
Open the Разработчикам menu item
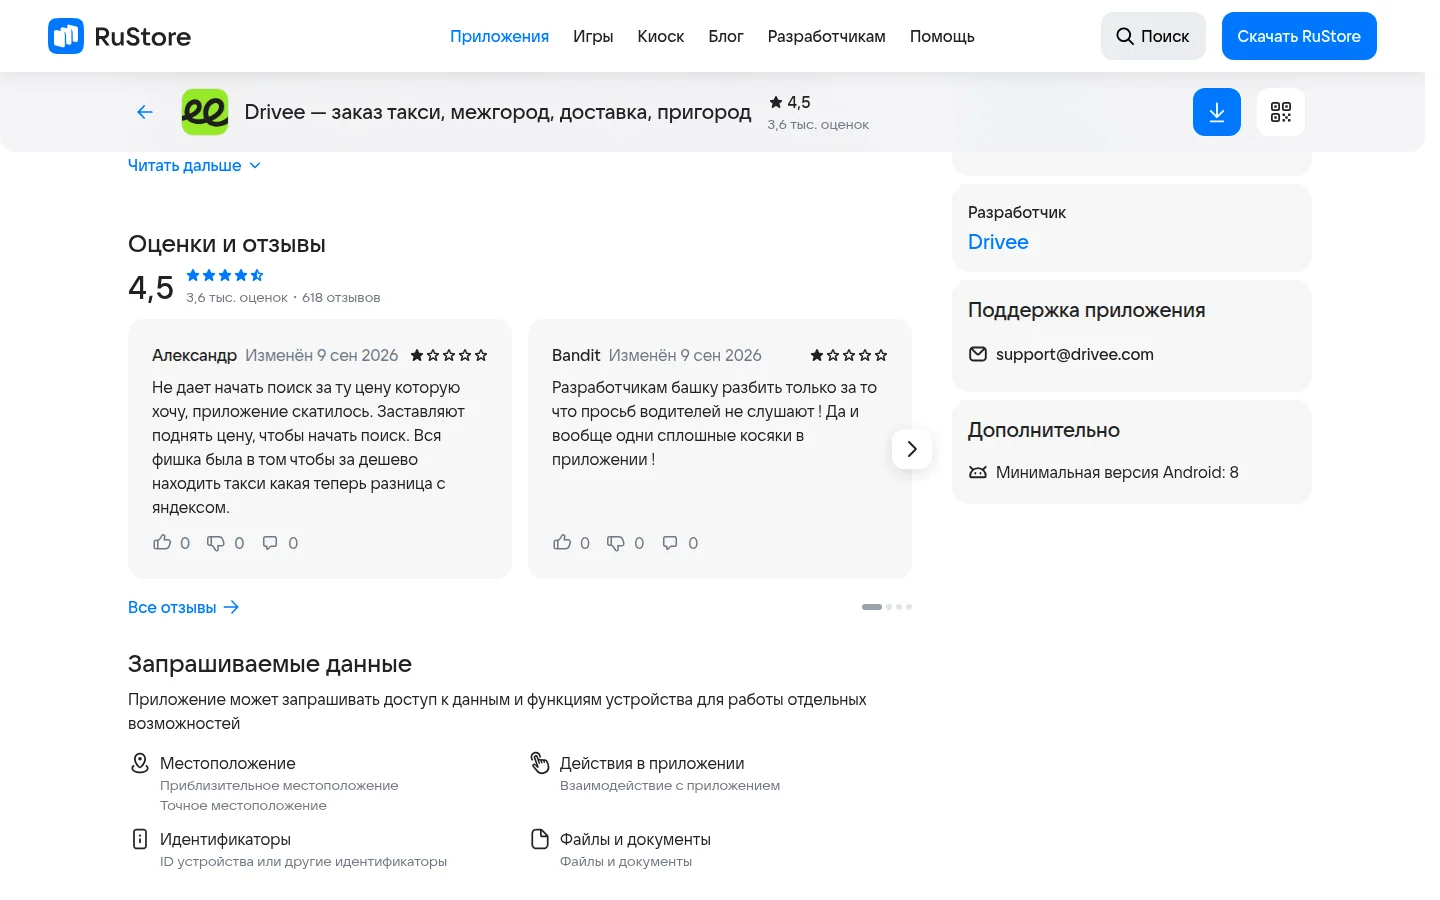click(x=827, y=36)
